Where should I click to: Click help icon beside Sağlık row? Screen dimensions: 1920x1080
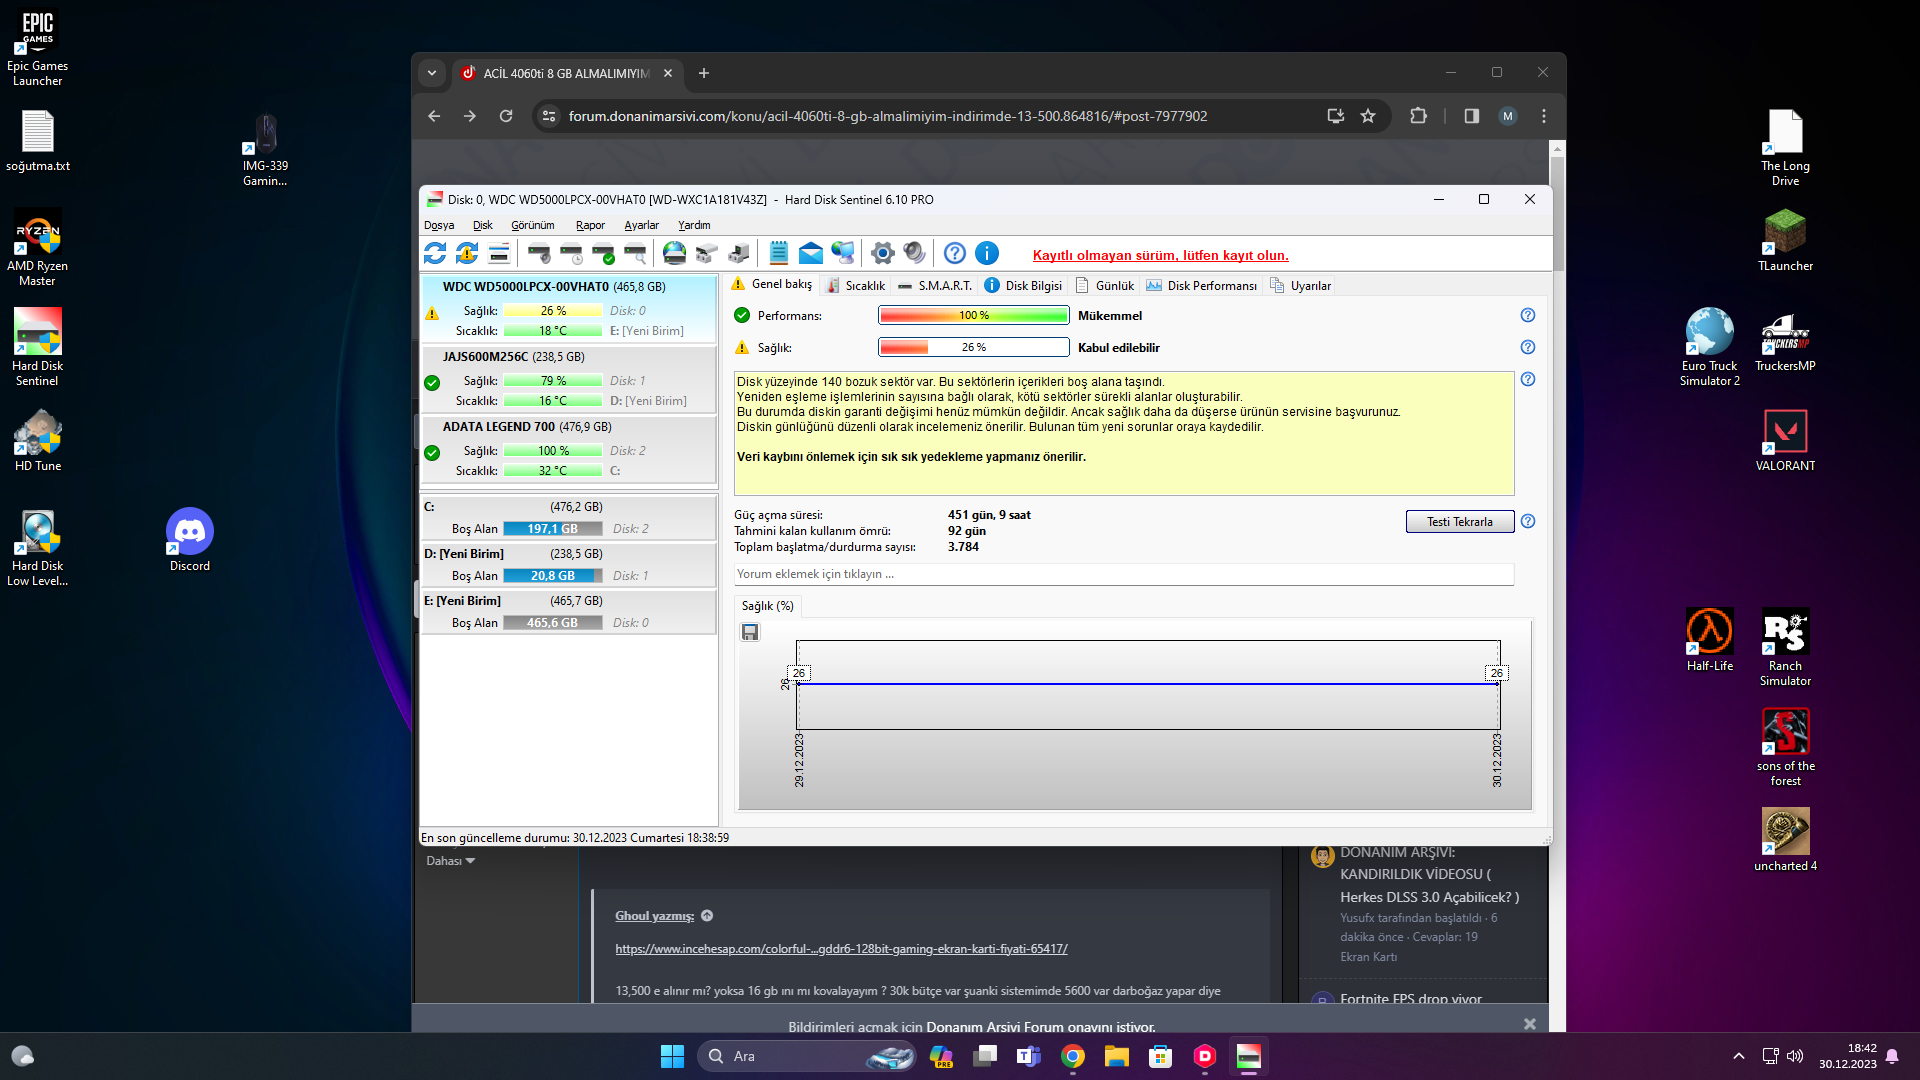pyautogui.click(x=1528, y=347)
